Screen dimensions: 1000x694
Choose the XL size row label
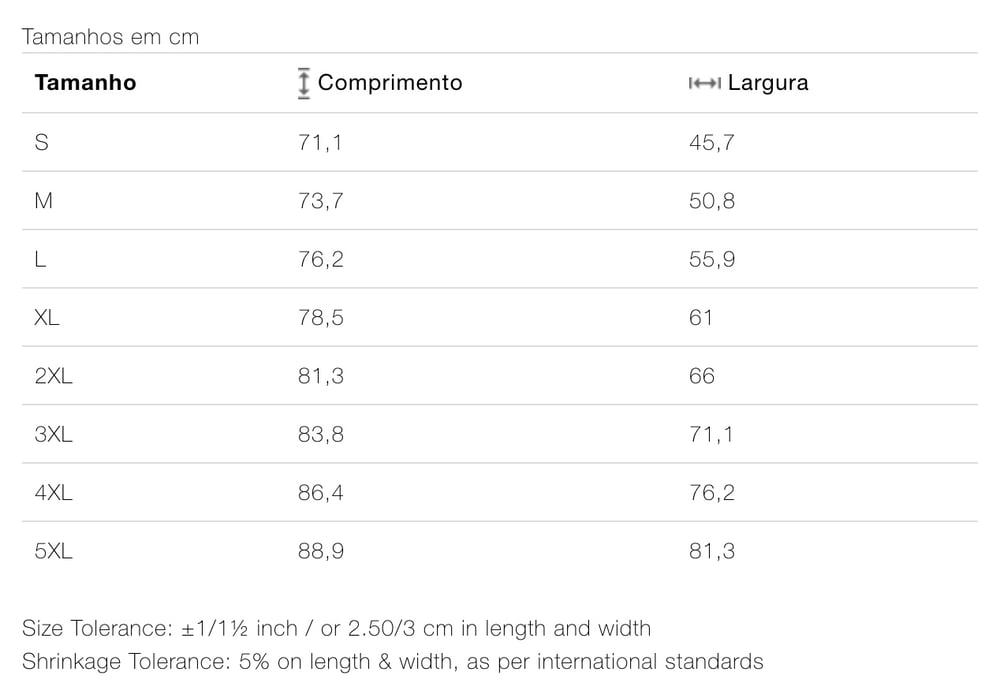click(x=47, y=318)
